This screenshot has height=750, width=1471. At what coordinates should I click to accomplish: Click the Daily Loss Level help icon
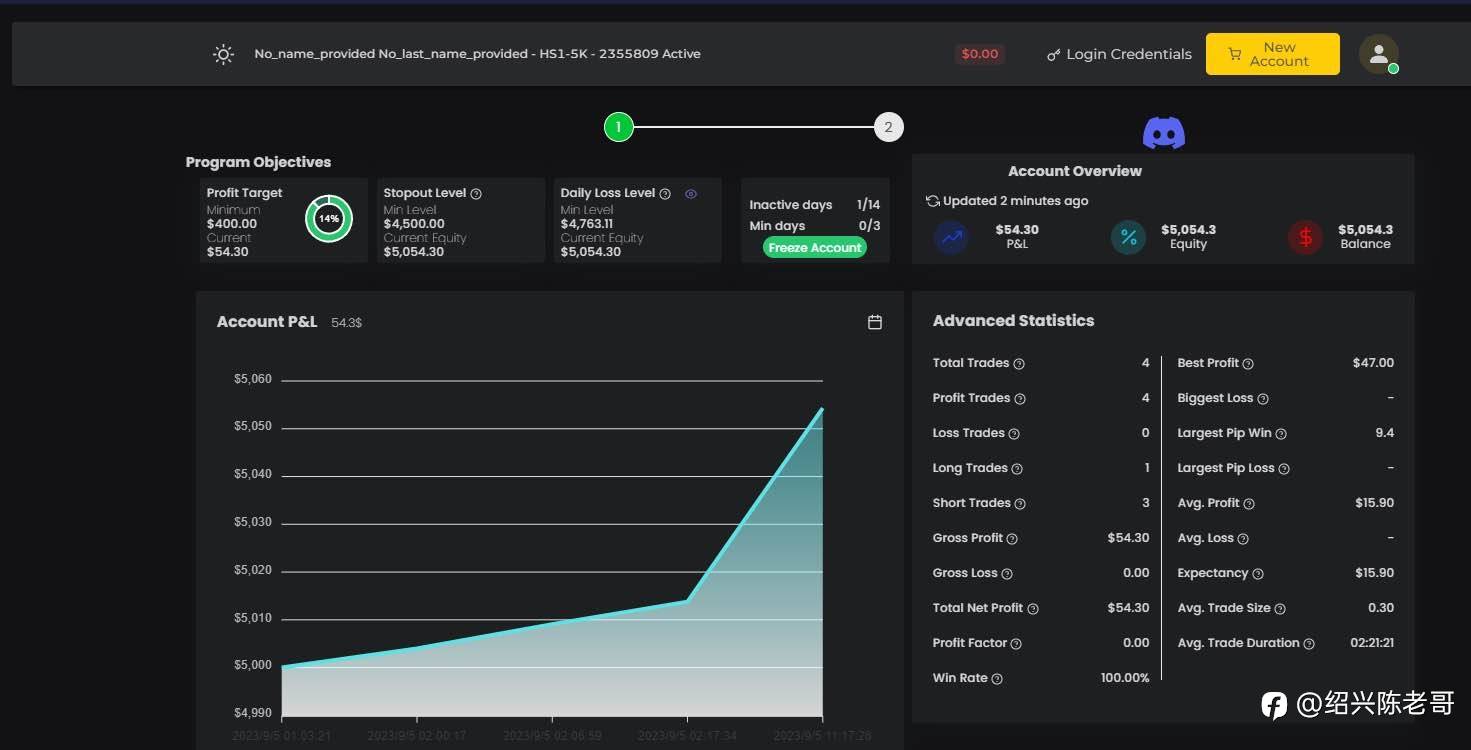click(x=665, y=194)
